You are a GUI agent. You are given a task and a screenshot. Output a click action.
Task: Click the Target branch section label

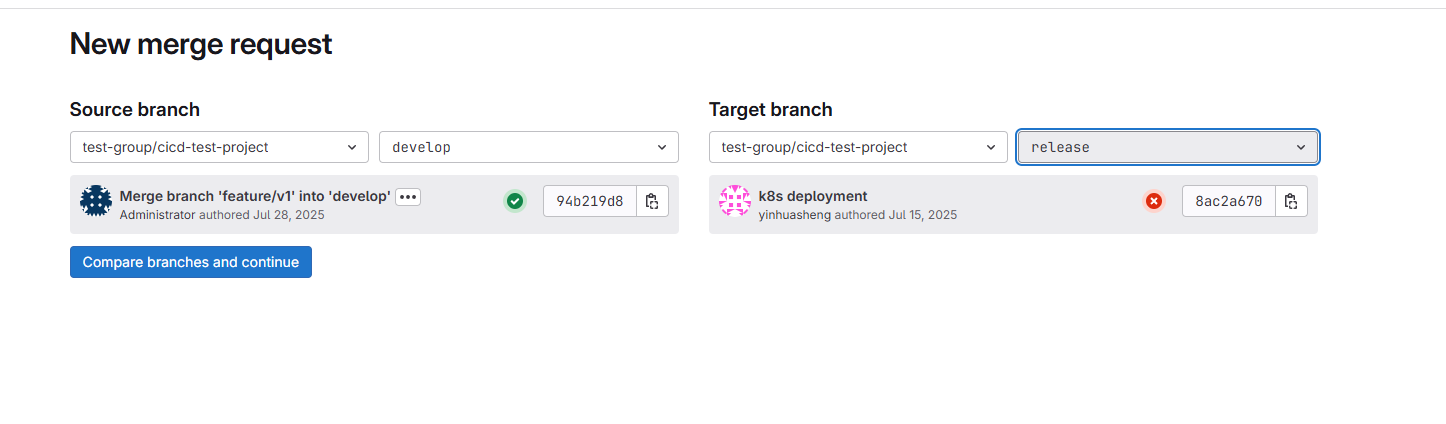tap(771, 110)
